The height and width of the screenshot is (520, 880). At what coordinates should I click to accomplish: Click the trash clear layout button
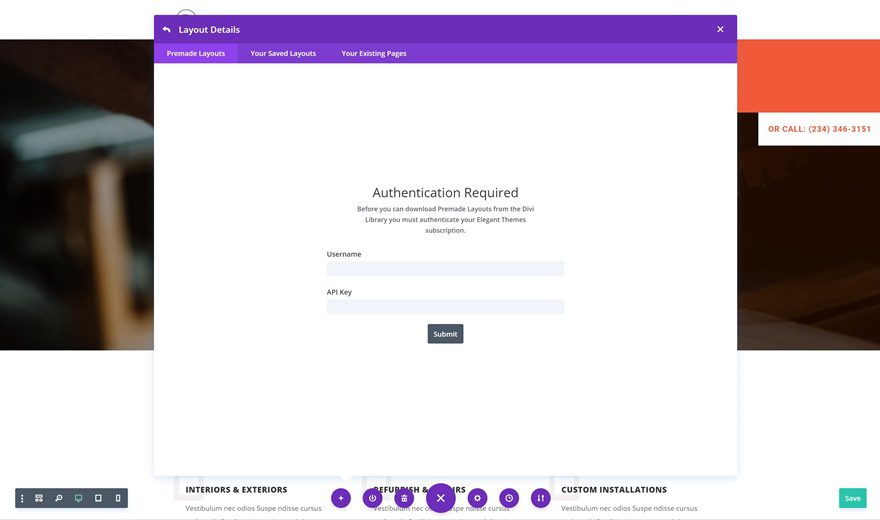pos(404,498)
